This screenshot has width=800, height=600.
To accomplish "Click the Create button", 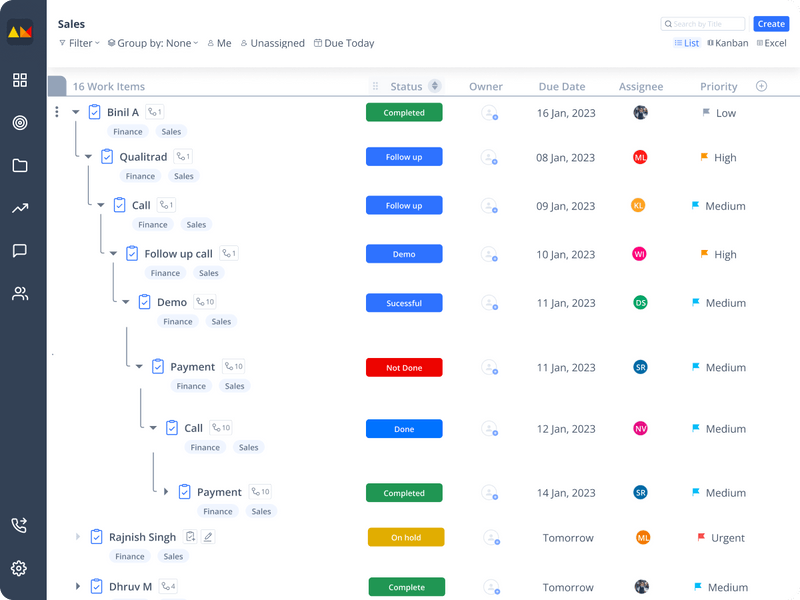I will (771, 24).
